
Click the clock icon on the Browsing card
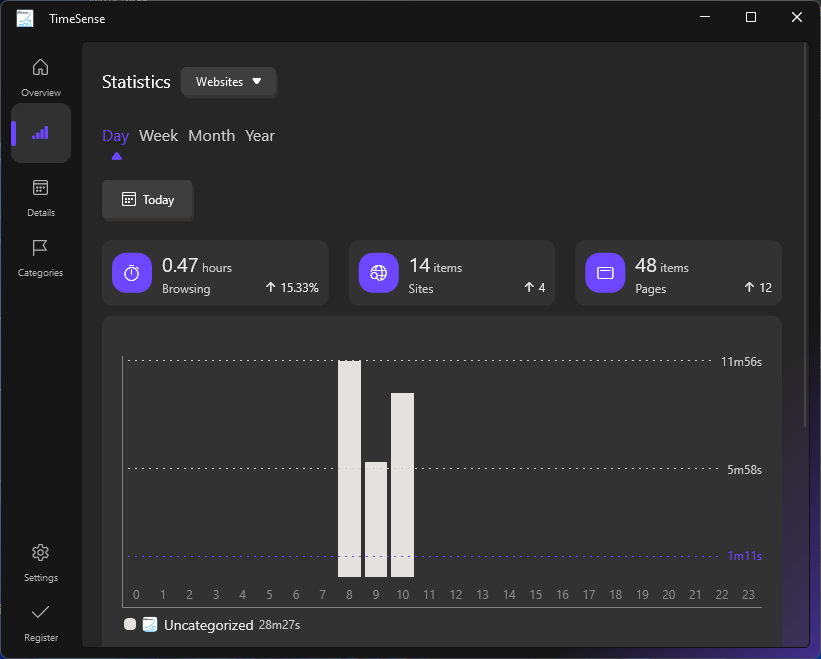[131, 272]
